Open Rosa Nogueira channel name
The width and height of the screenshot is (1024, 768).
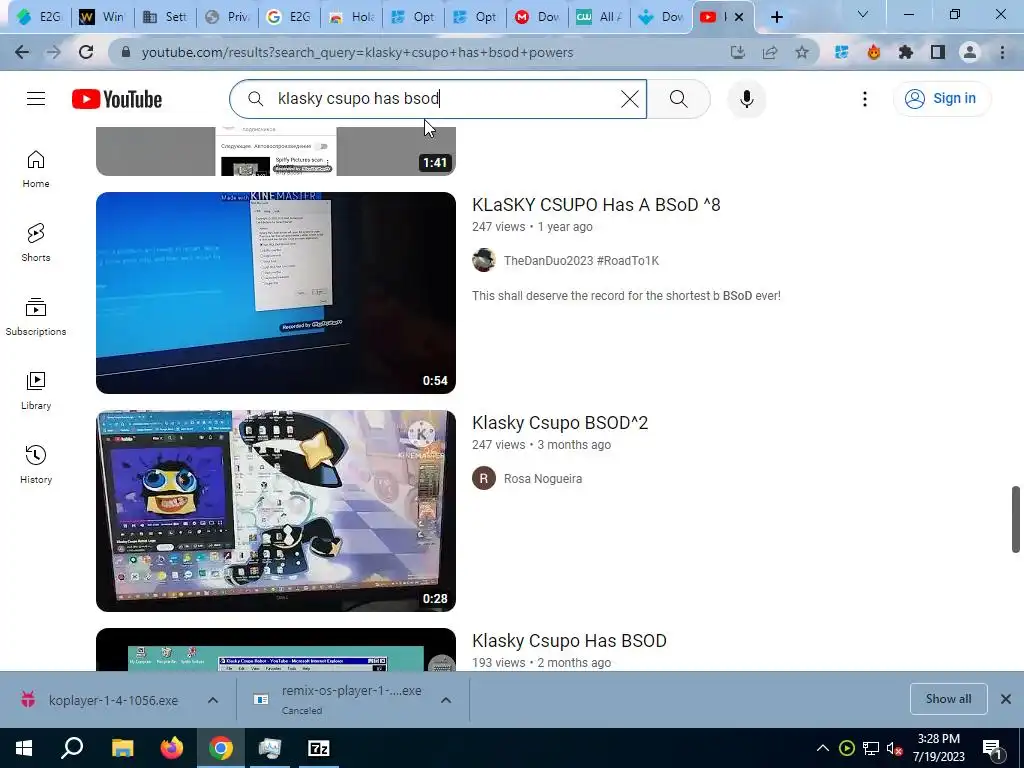543,479
